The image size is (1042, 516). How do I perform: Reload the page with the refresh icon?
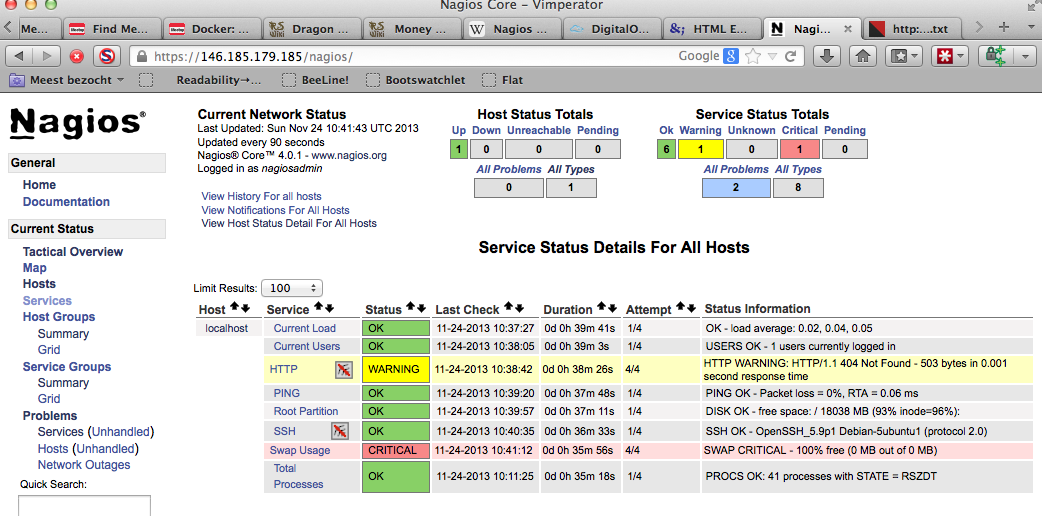791,57
